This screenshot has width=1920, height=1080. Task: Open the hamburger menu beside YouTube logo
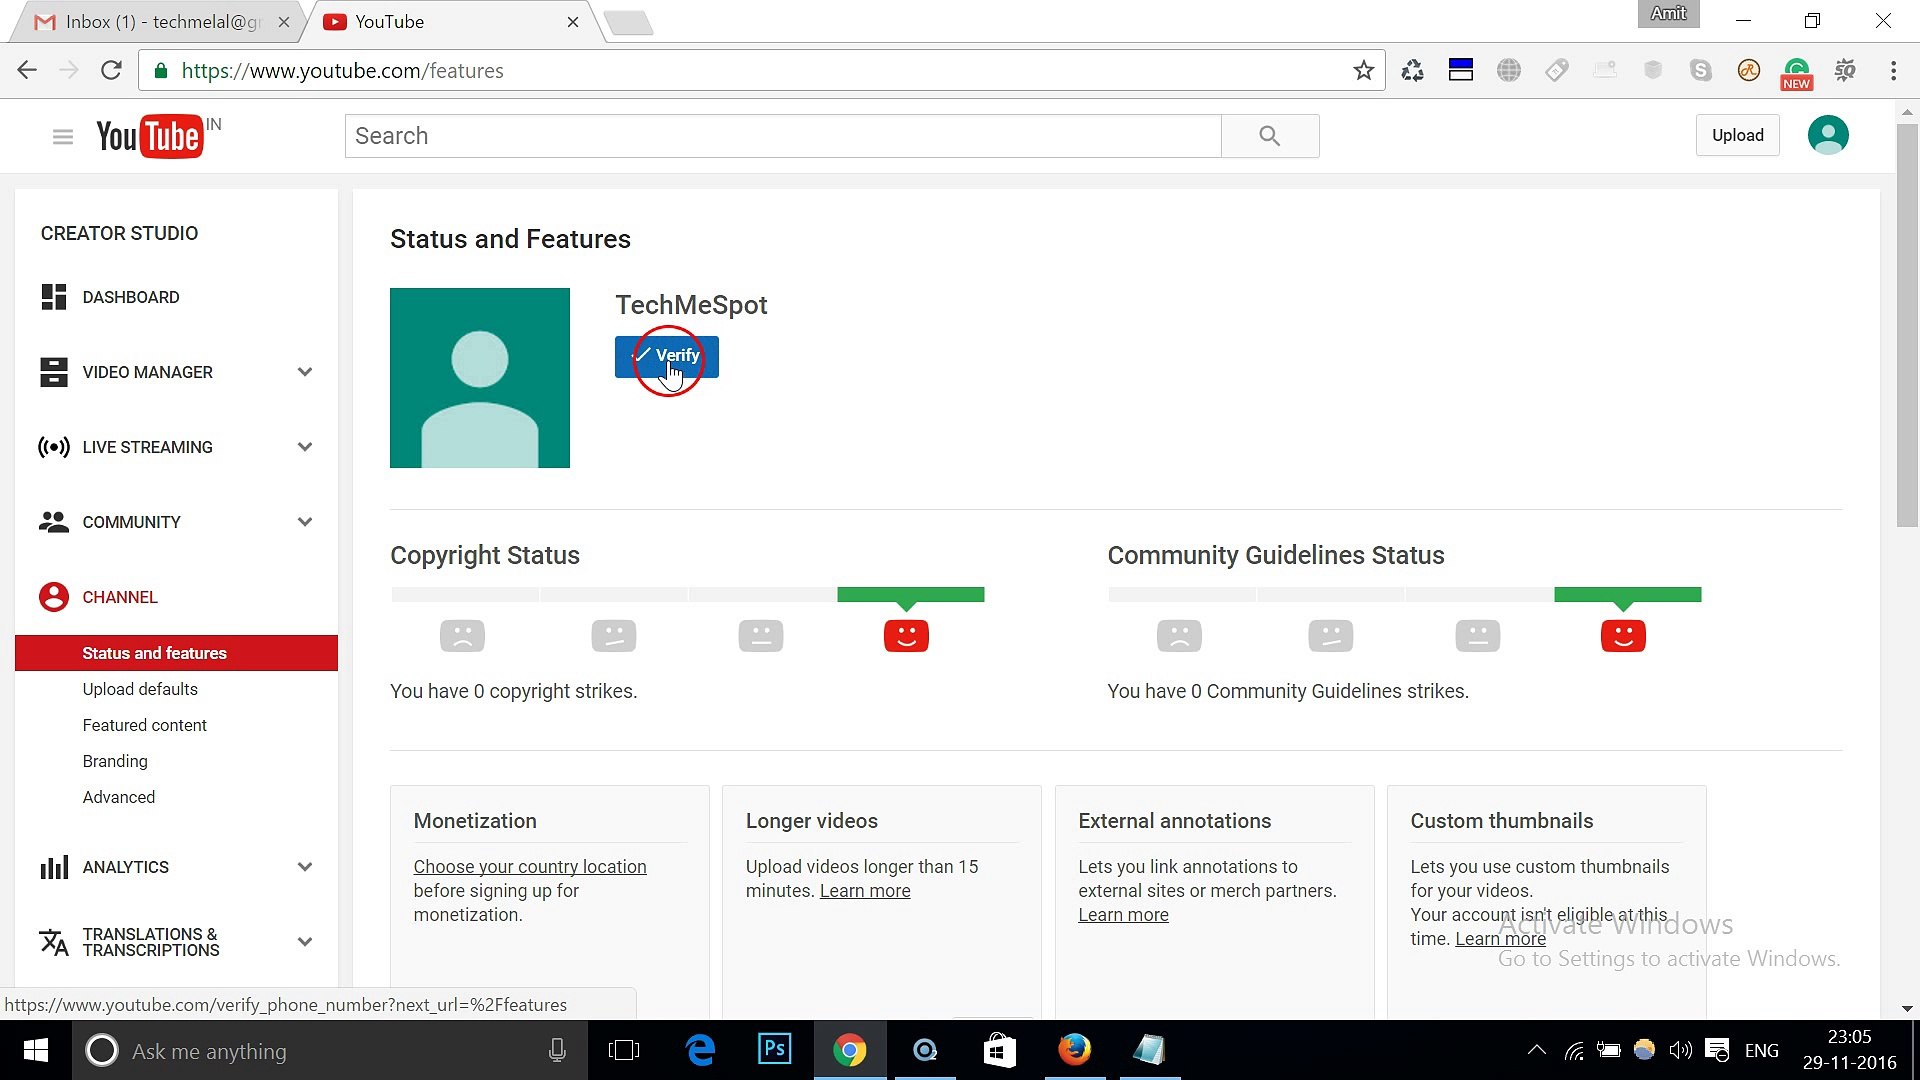point(62,136)
